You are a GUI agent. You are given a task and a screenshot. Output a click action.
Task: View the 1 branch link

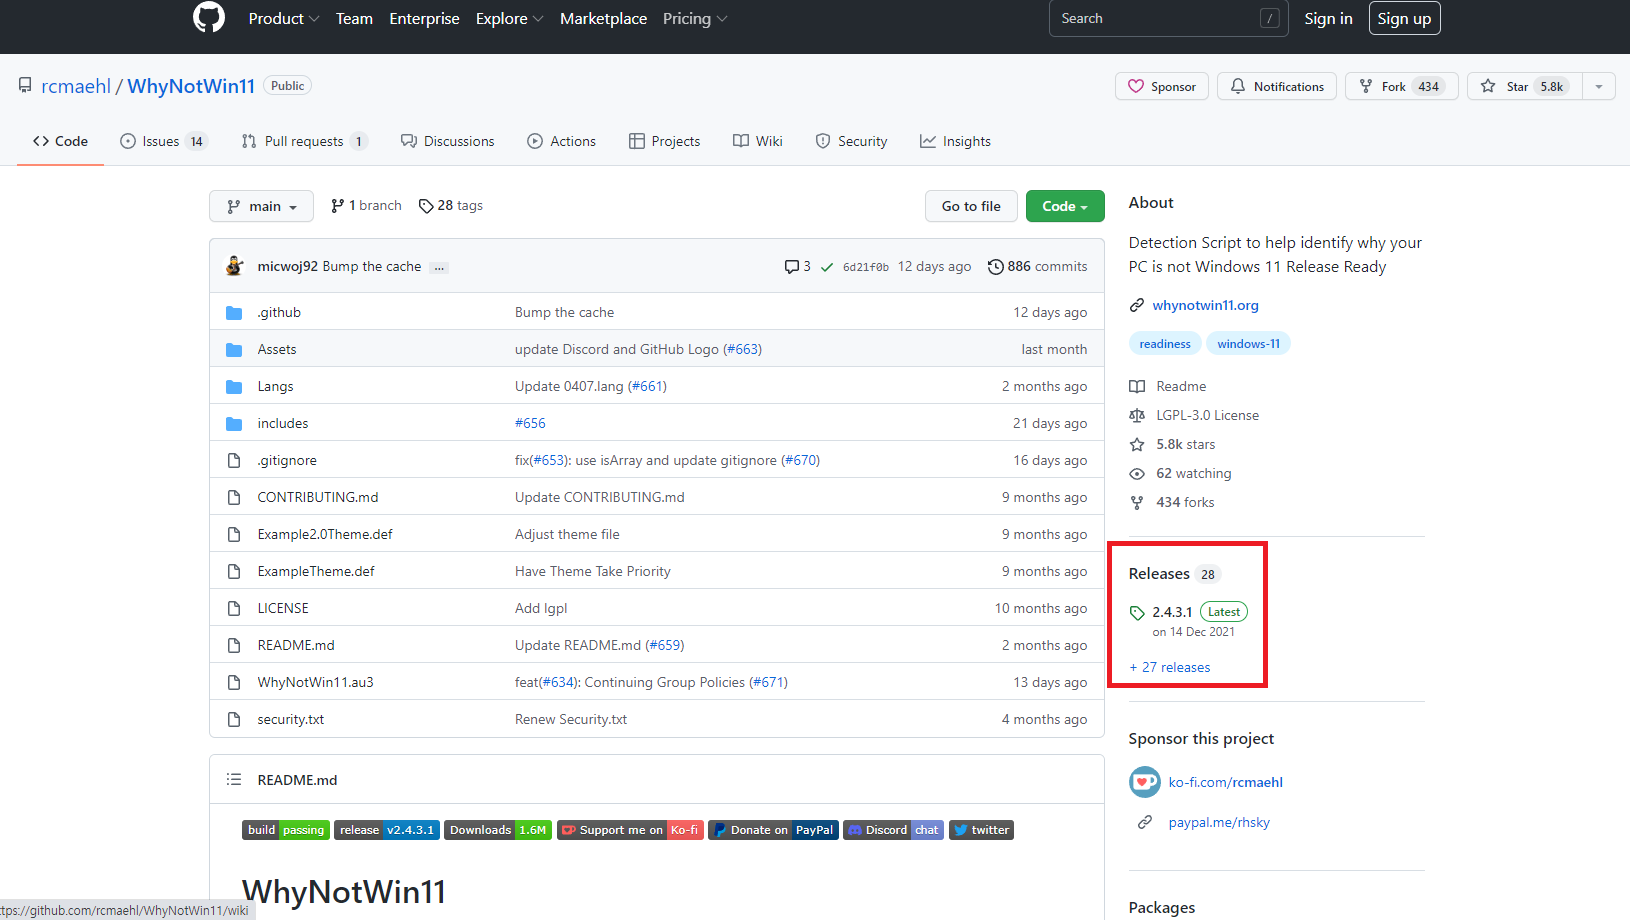(x=366, y=205)
